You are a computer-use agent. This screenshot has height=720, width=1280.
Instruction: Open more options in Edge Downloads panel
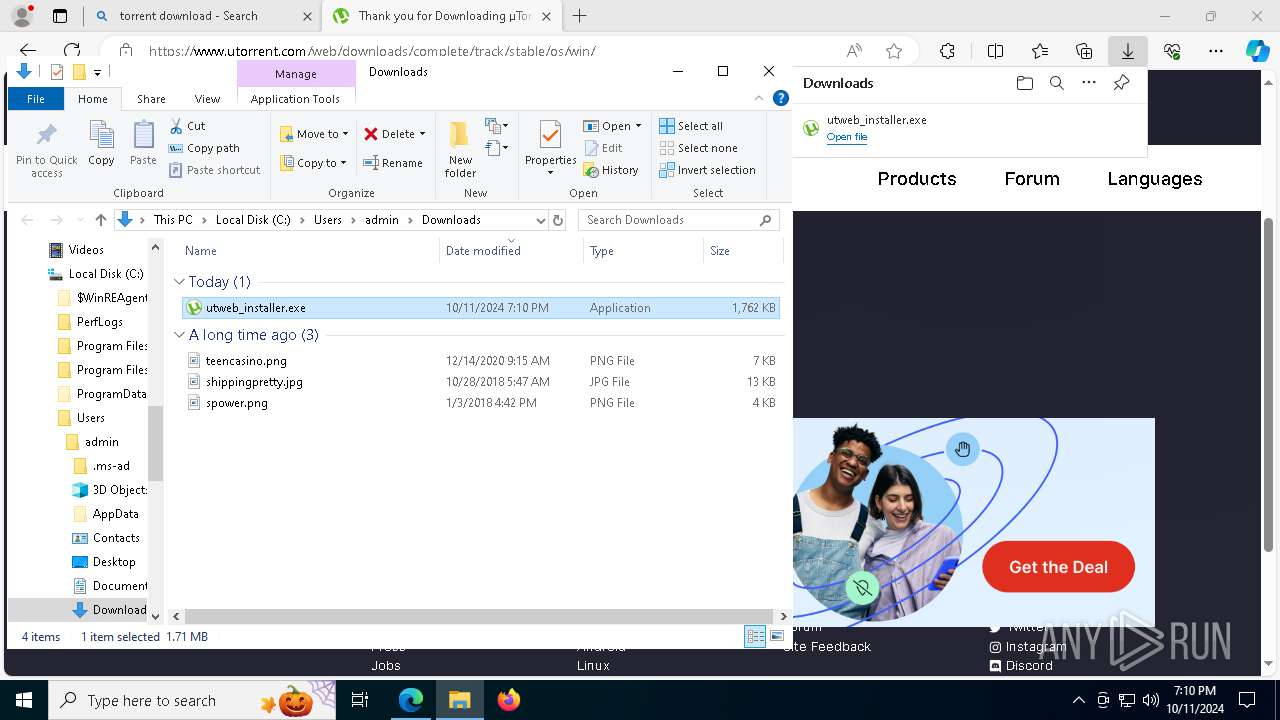pos(1089,83)
